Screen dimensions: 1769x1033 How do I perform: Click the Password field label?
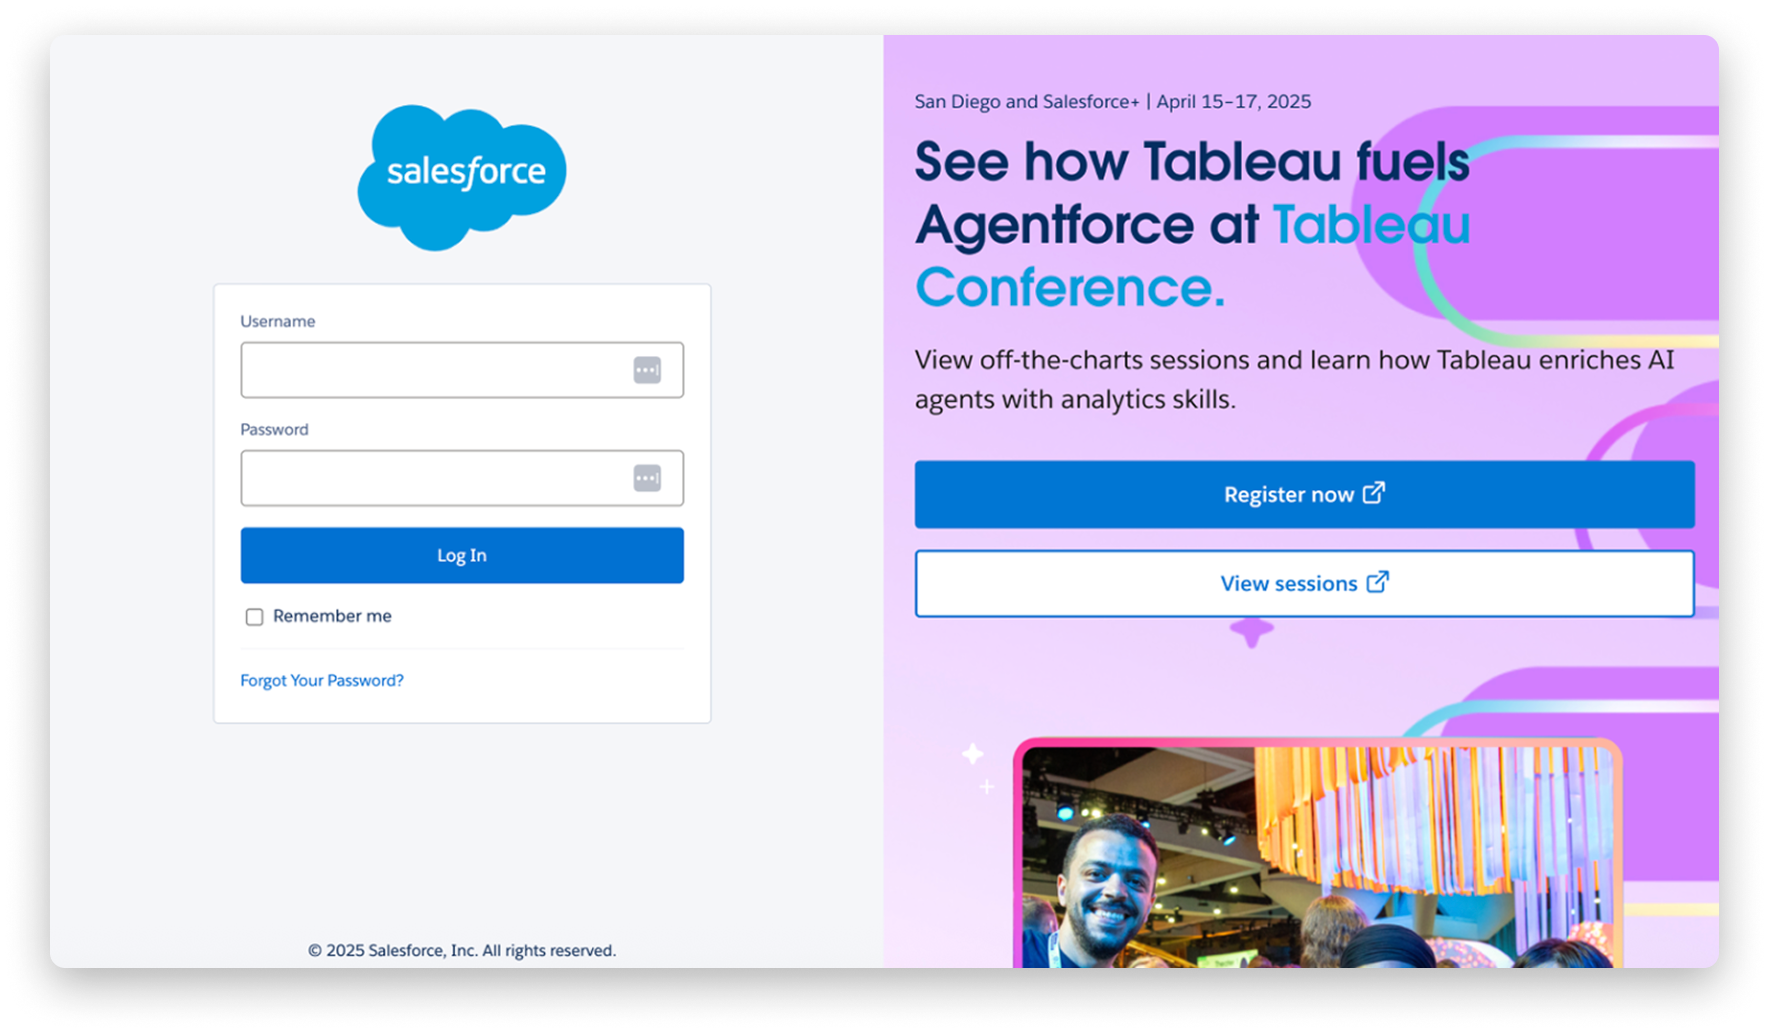[274, 429]
